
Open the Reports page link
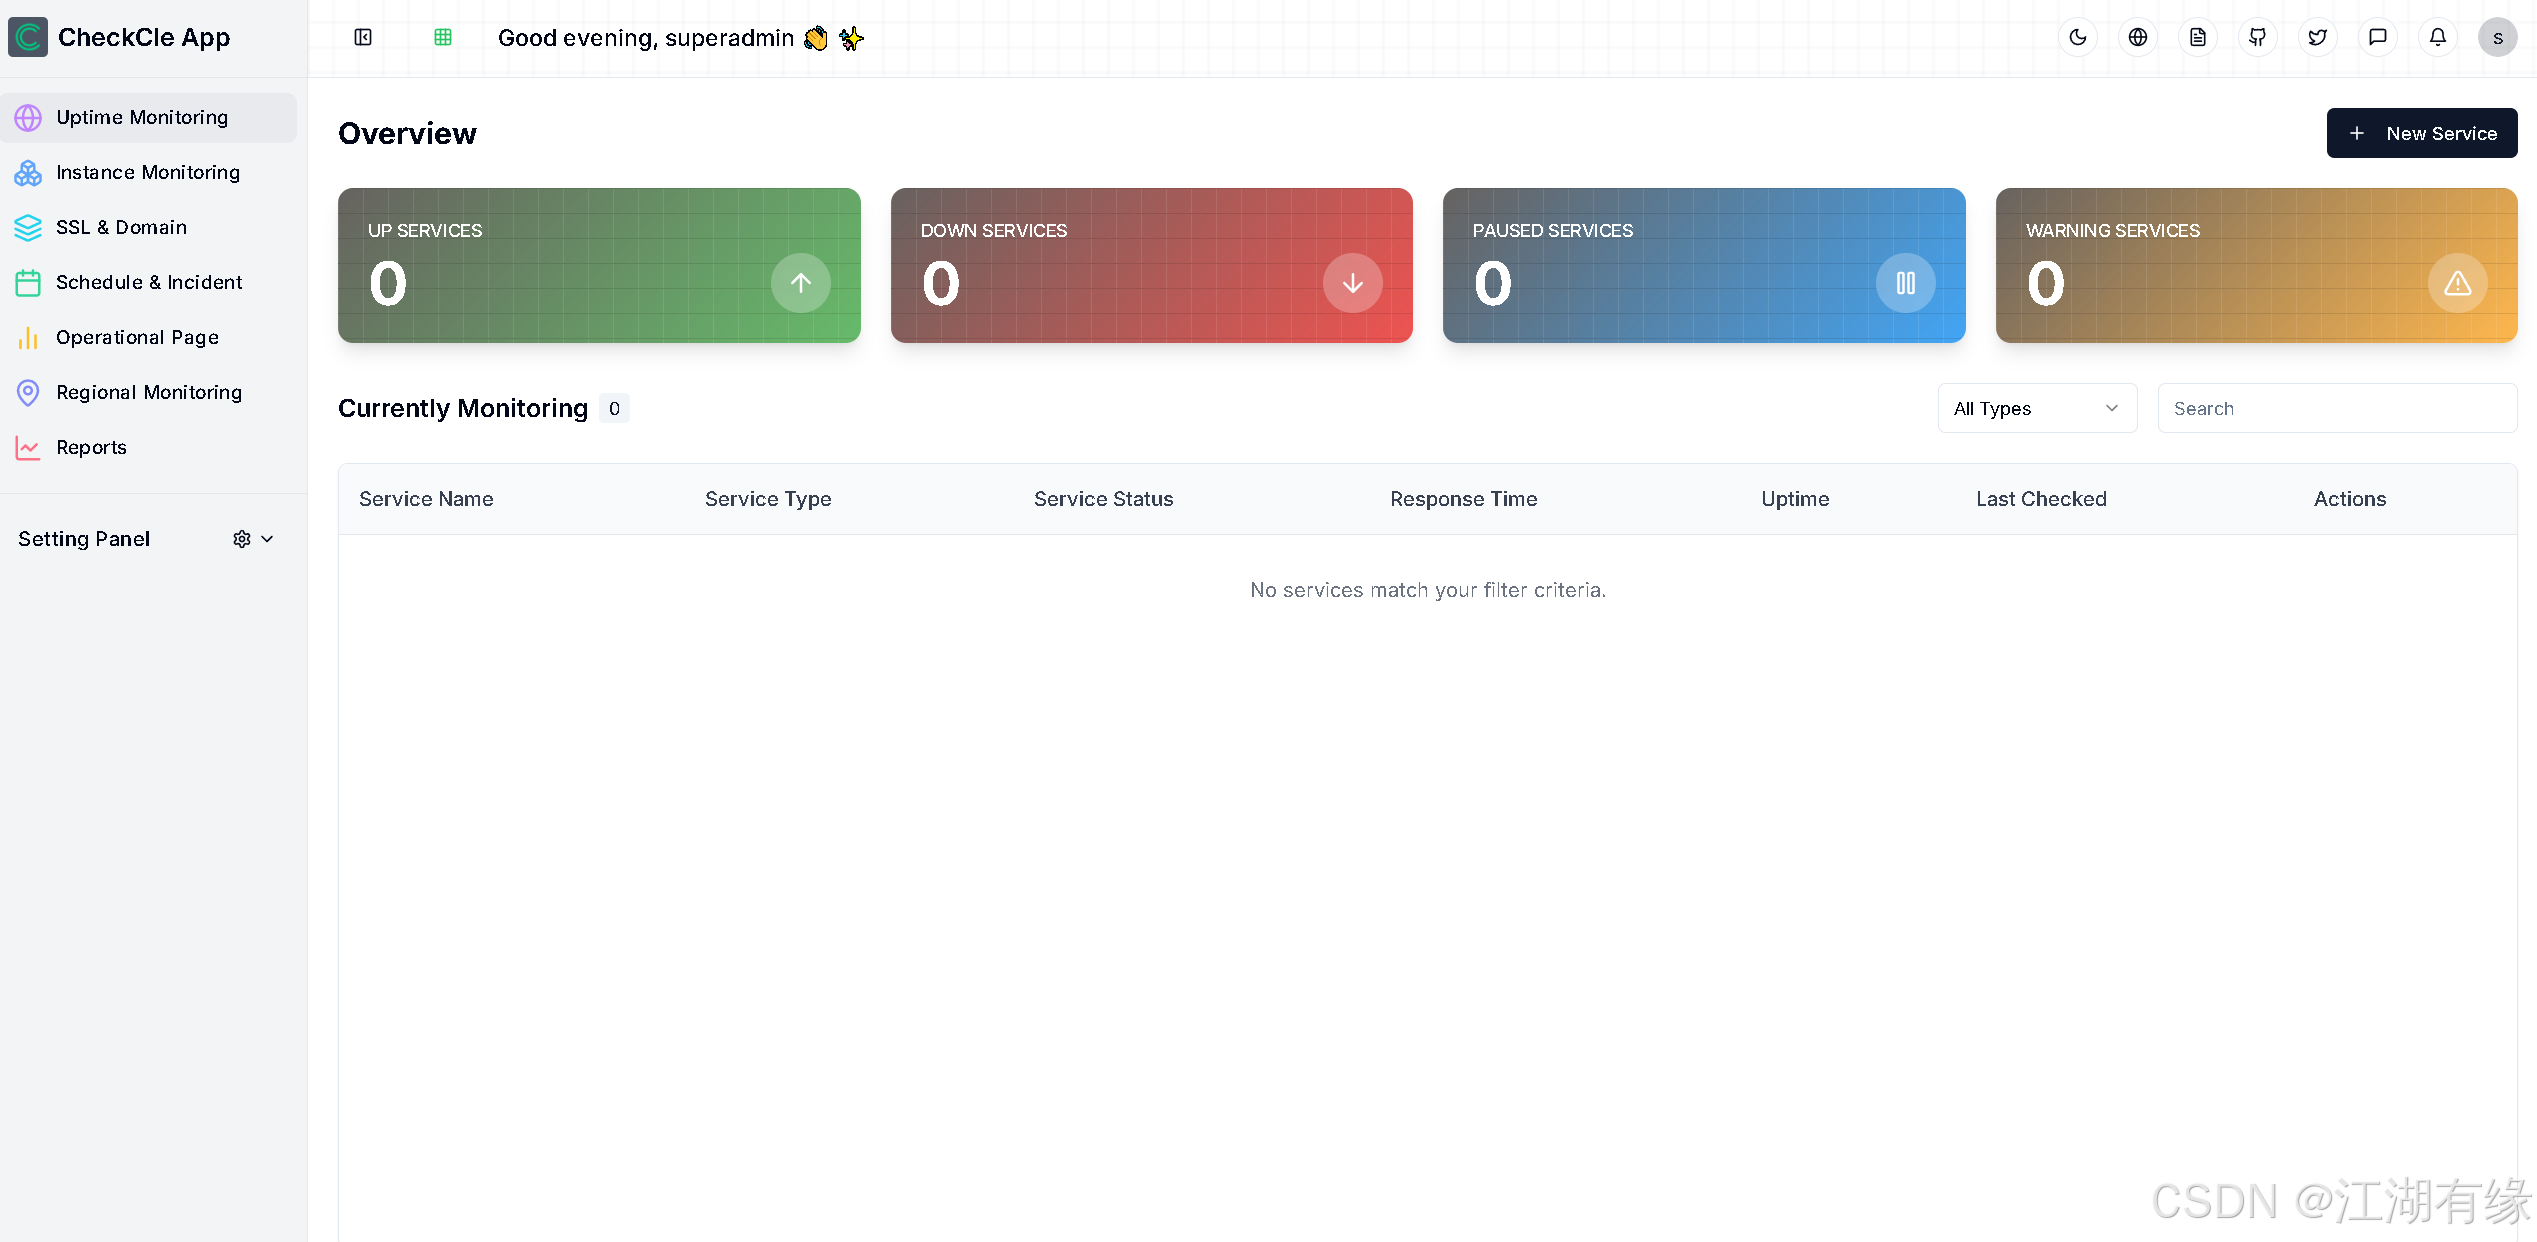pyautogui.click(x=91, y=448)
